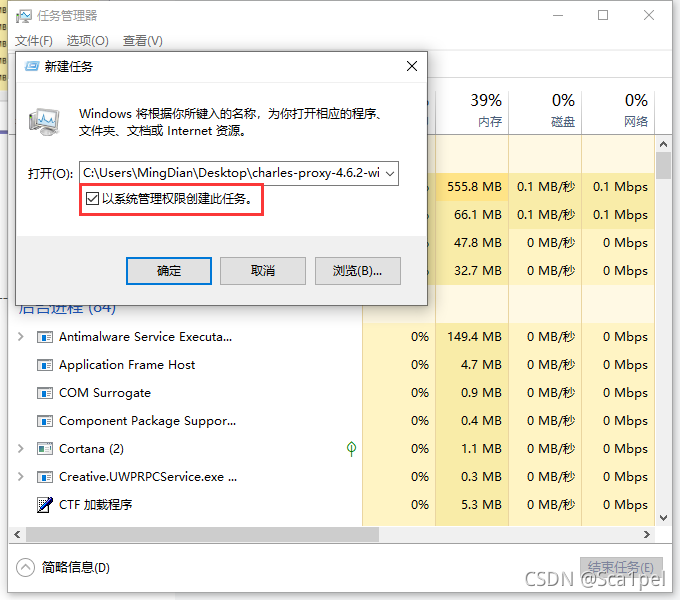Screen dimensions: 680x600
Task: Click the 5.3 MB memory cell
Action: 472,505
